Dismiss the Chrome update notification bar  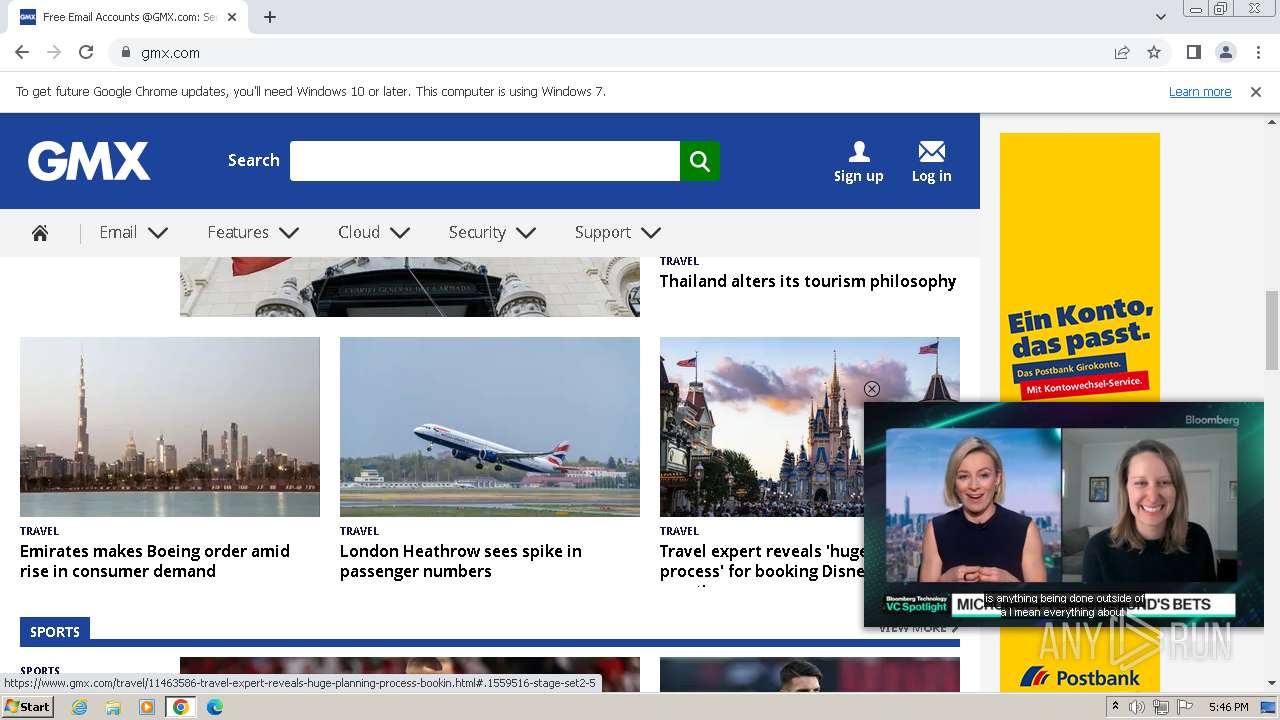point(1256,92)
